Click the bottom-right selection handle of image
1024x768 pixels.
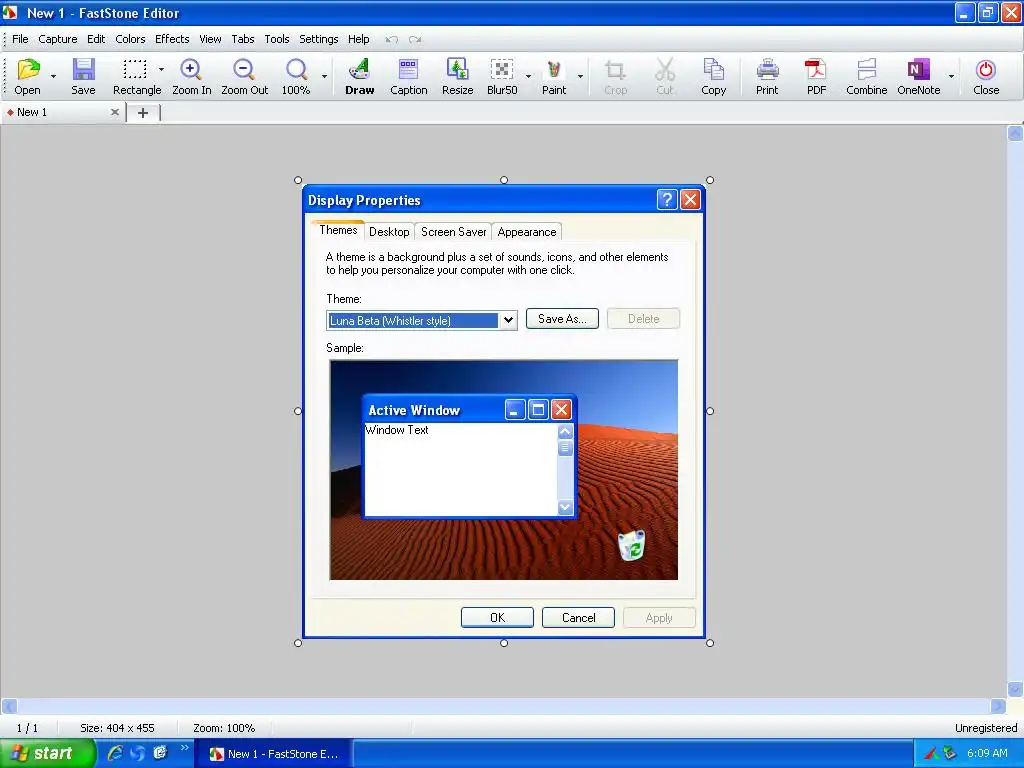coord(710,643)
